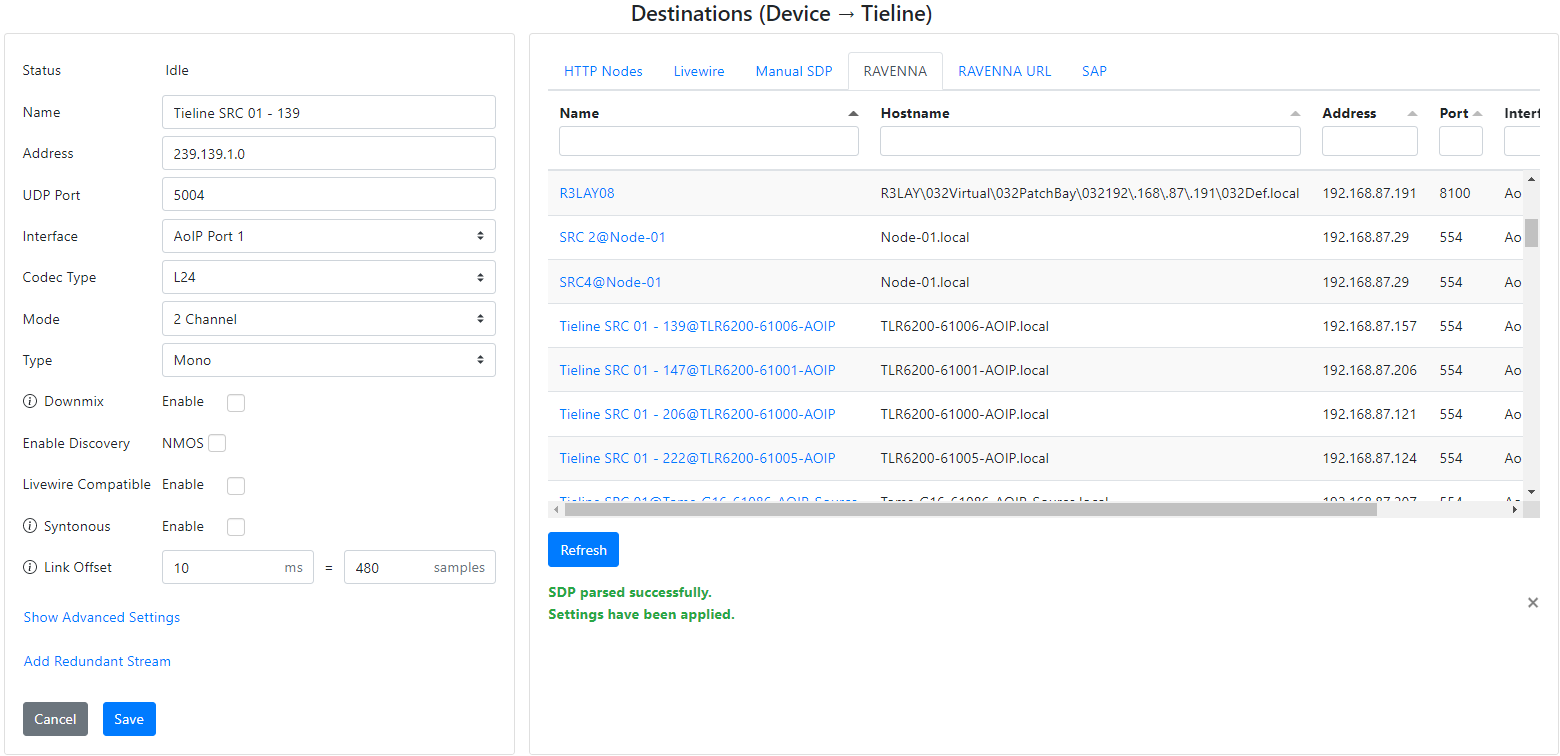Sort table by Port column arrow
The width and height of the screenshot is (1560, 756).
pos(1477,114)
